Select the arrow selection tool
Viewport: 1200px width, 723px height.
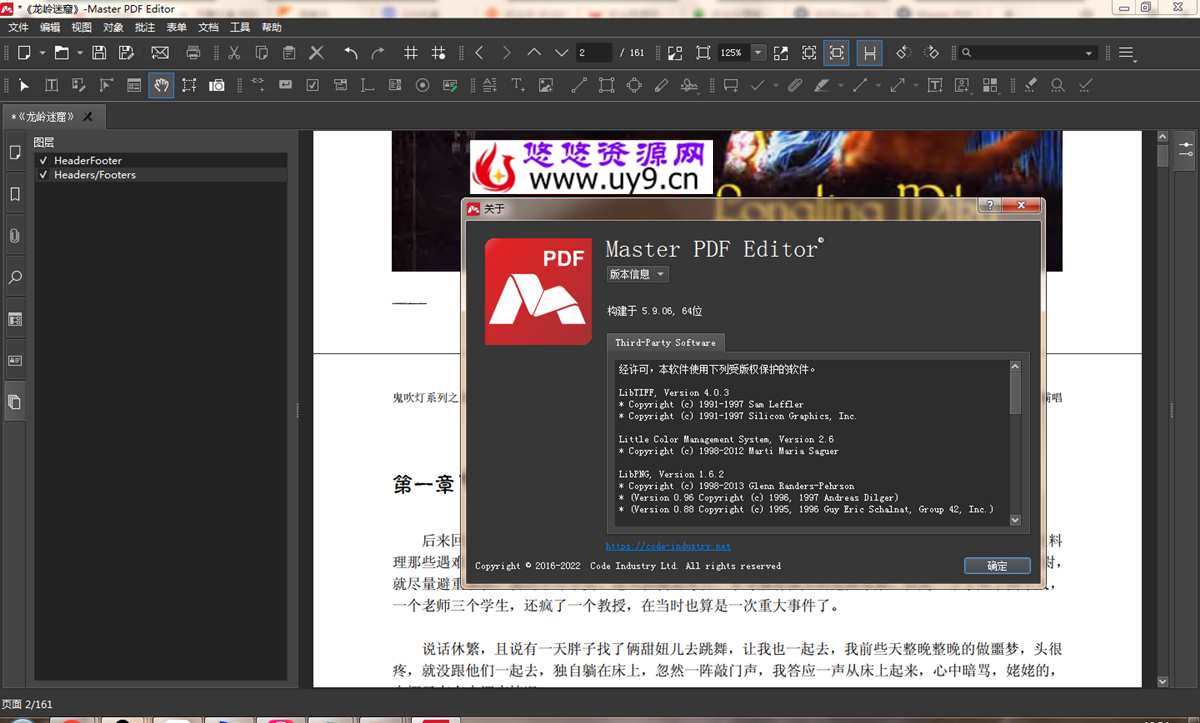(x=24, y=86)
